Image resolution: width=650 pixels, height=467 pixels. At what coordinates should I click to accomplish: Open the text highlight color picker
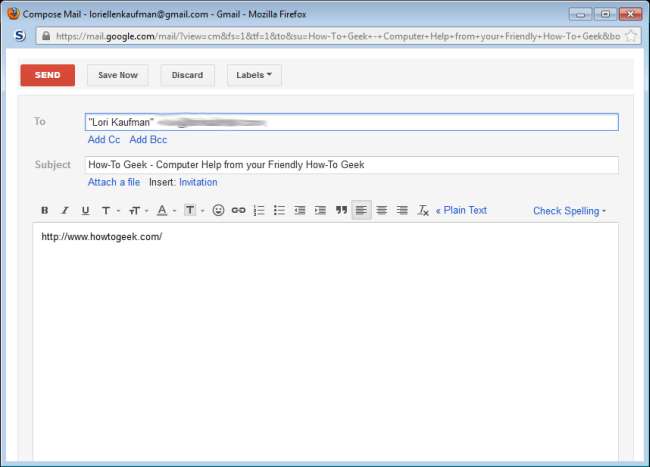(x=193, y=211)
